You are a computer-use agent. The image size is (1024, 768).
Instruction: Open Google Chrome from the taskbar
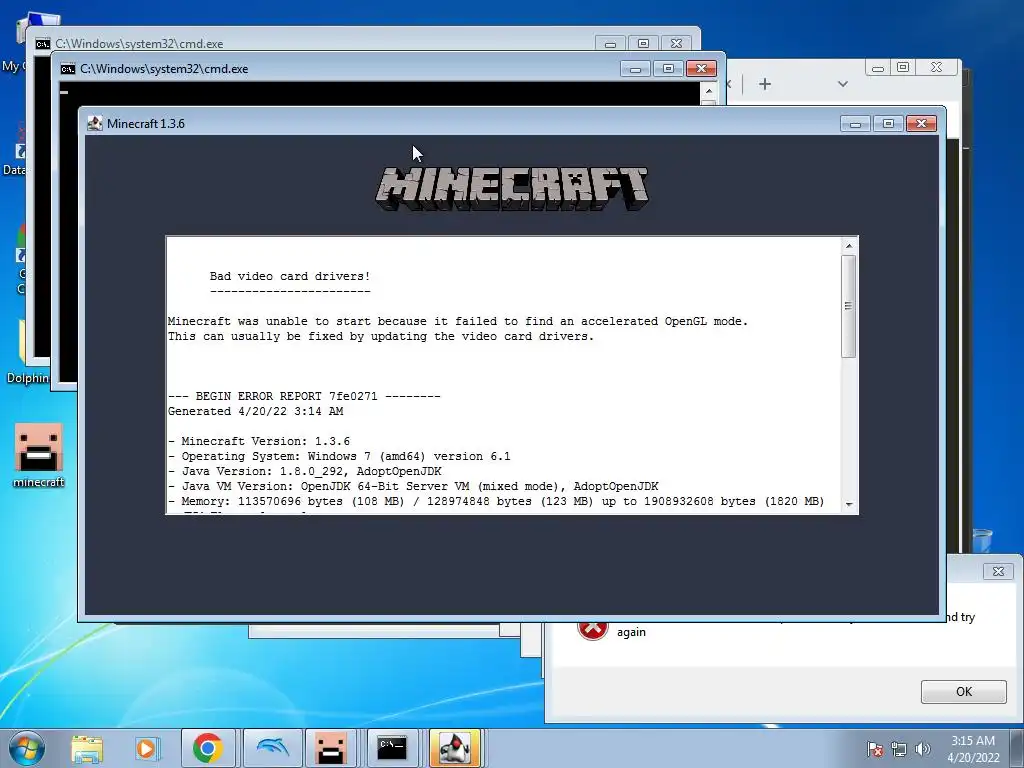[x=208, y=748]
